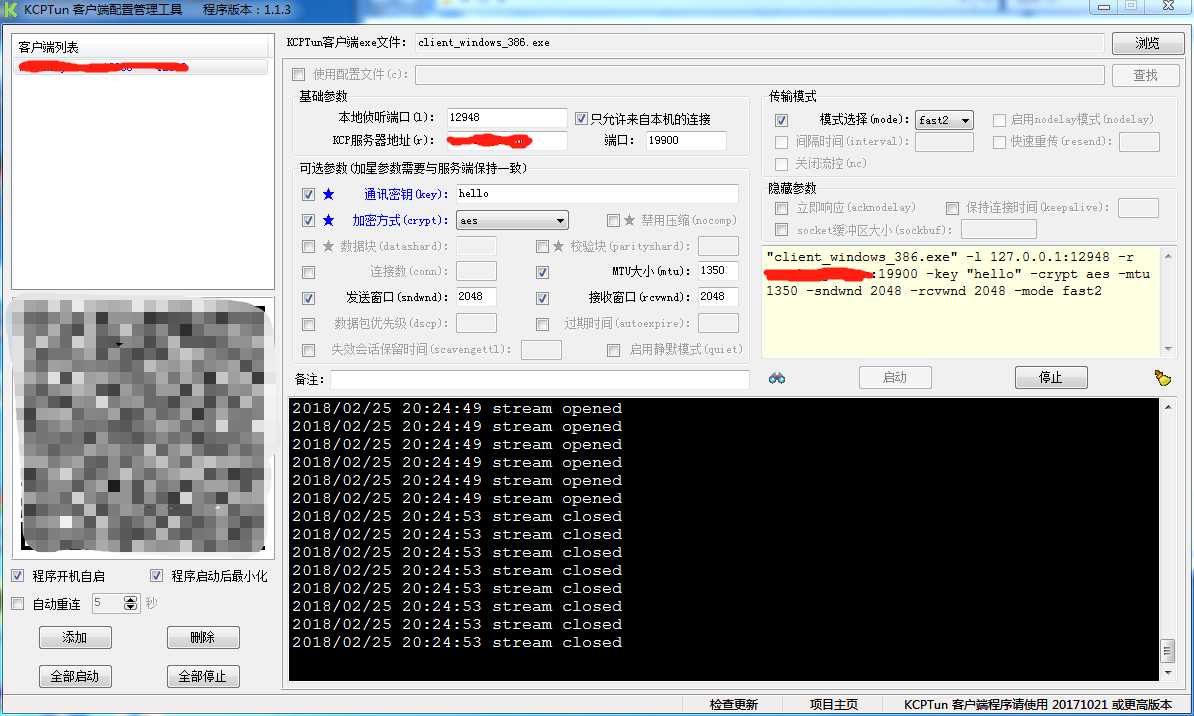Uncheck the 接收窗口(rcvwnd) checkbox

click(x=542, y=298)
